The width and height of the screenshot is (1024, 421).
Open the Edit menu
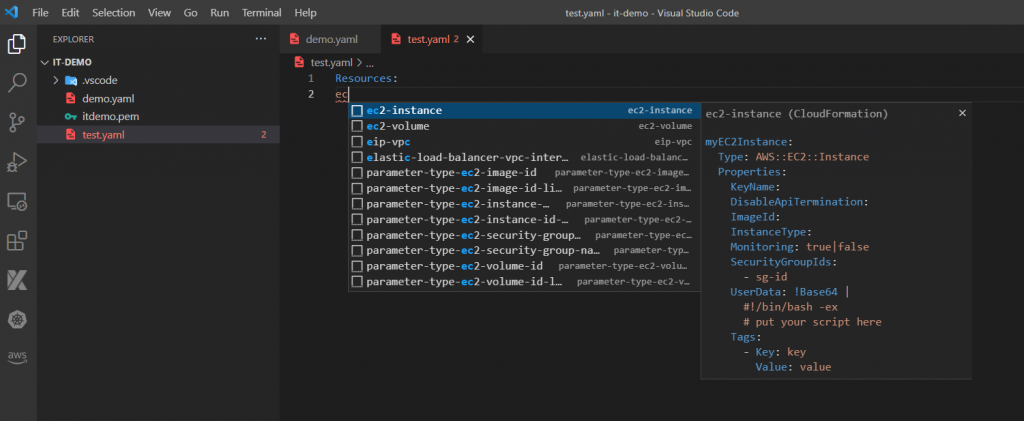tap(71, 12)
